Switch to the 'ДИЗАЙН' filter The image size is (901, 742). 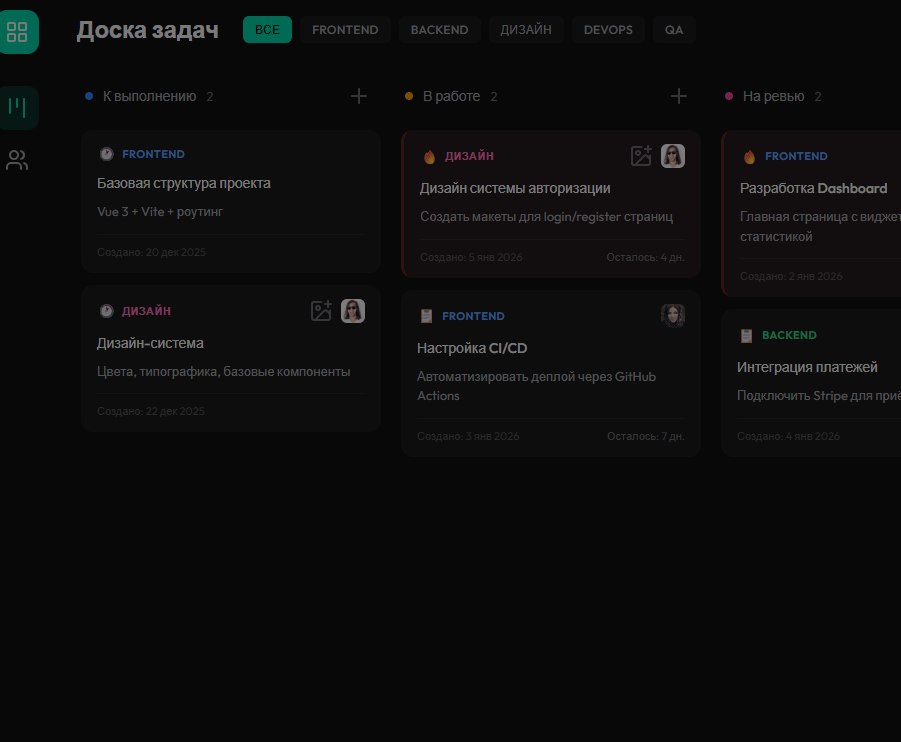click(x=526, y=30)
